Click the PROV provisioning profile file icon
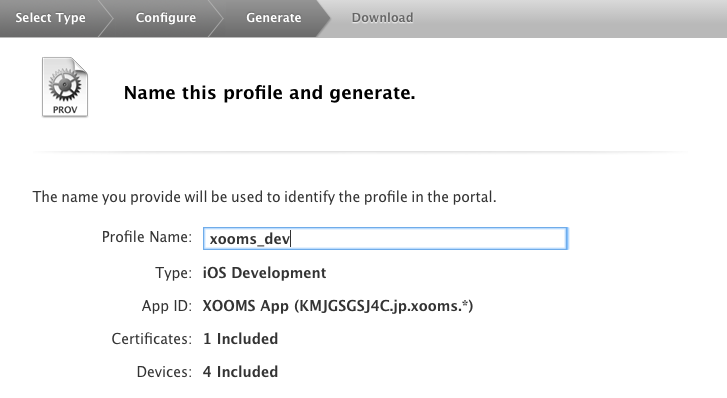This screenshot has width=727, height=398. coord(65,87)
